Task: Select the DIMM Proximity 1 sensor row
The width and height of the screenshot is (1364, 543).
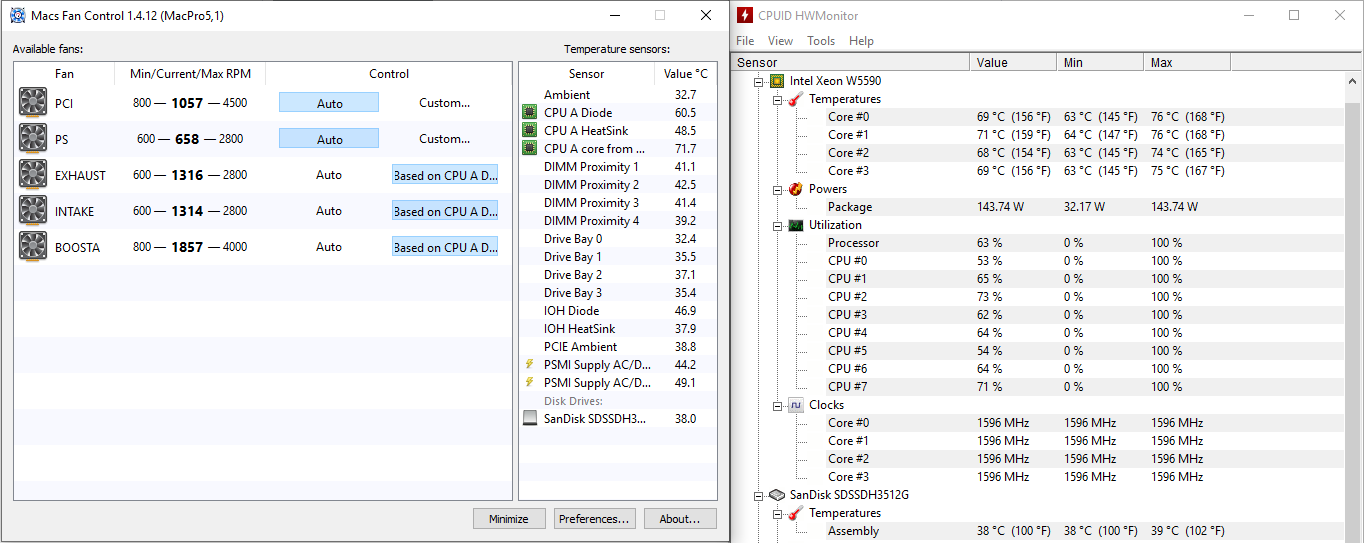Action: 618,166
